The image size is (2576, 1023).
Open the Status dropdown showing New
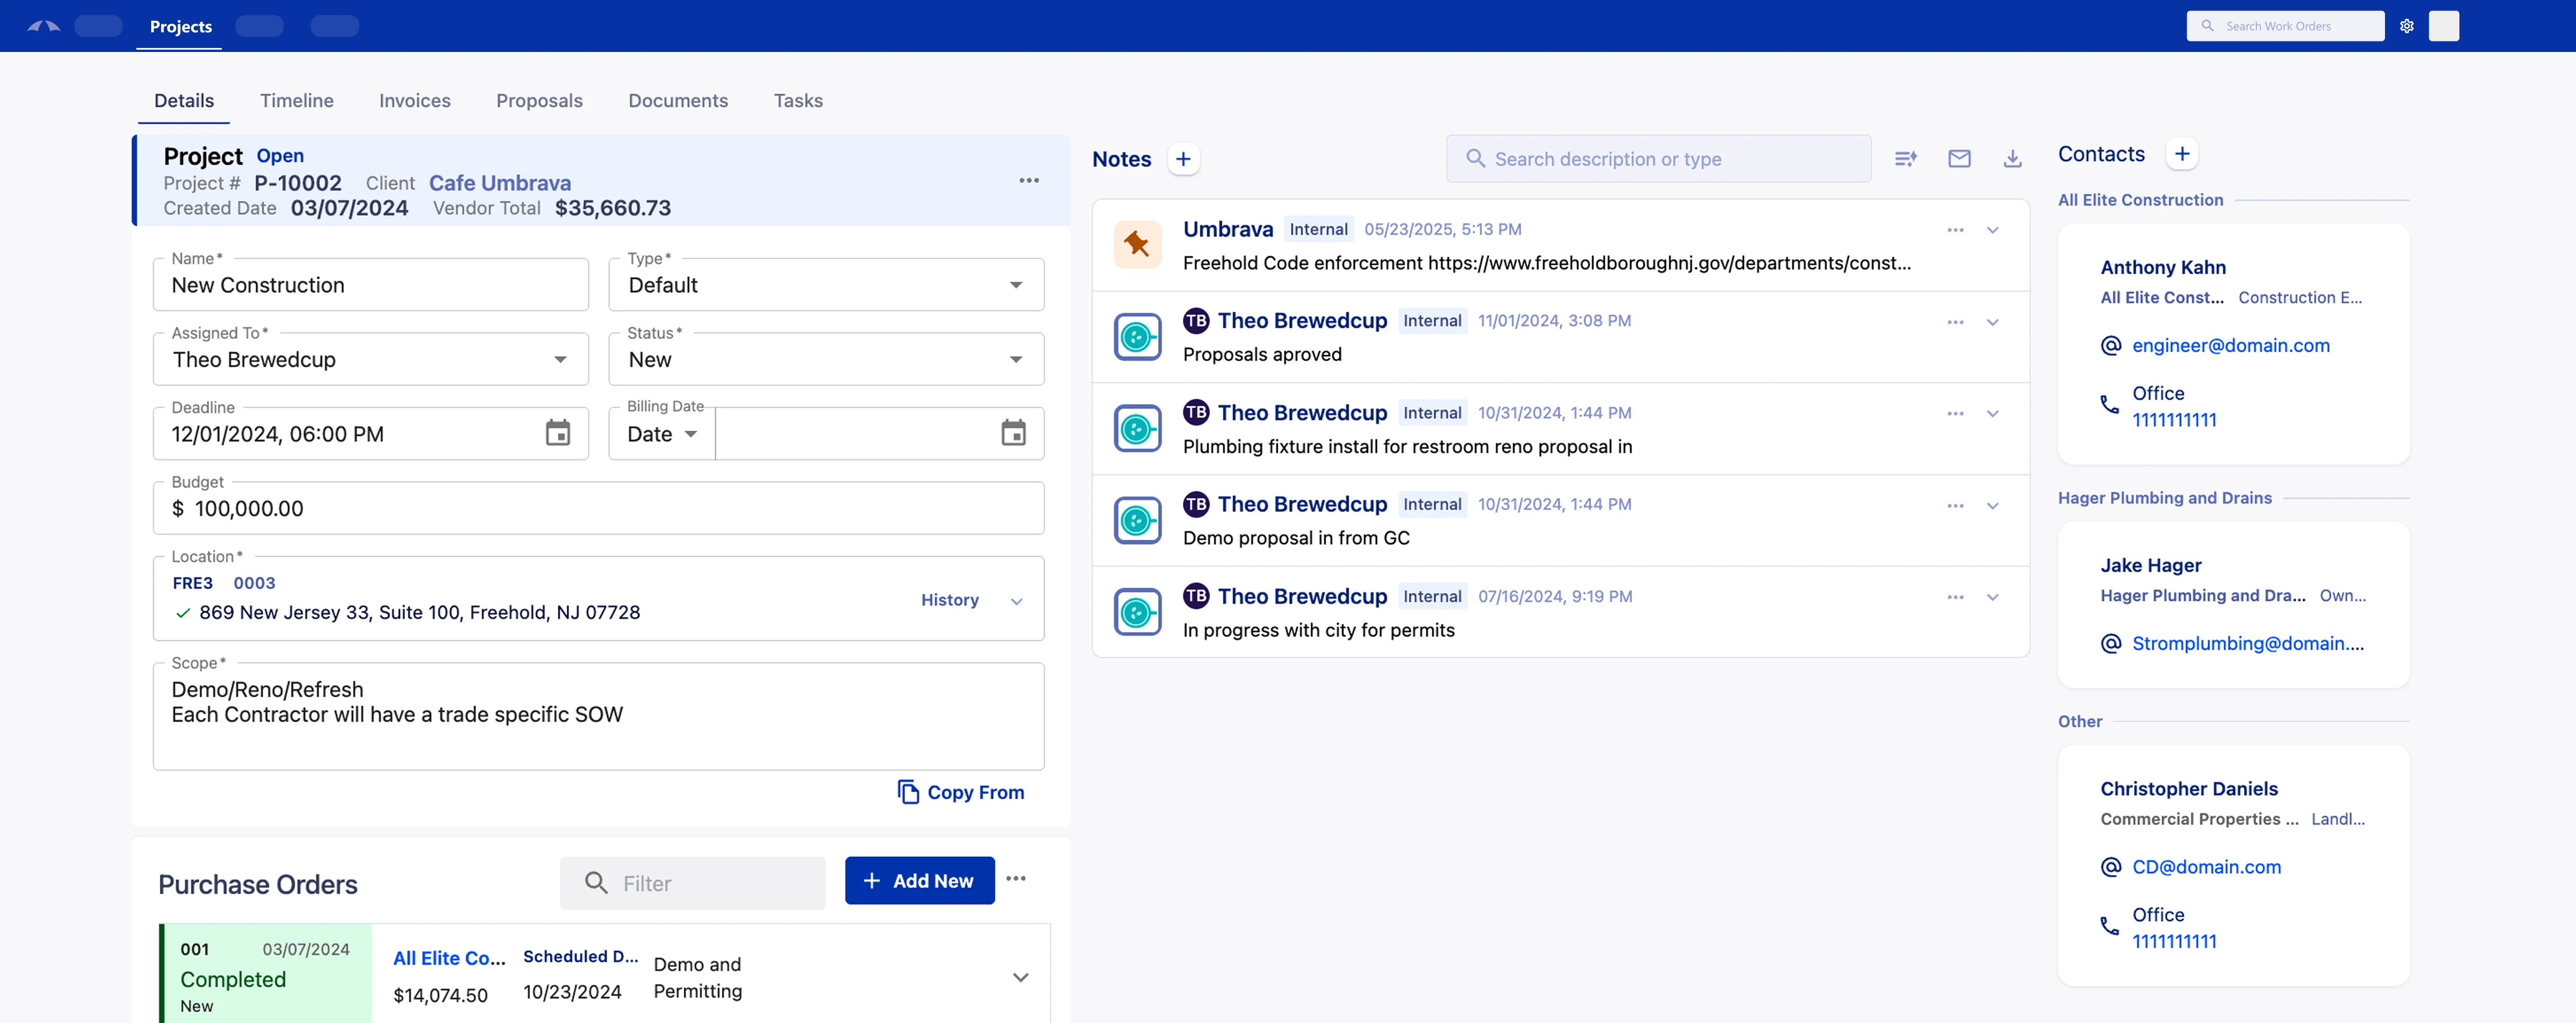pyautogui.click(x=826, y=360)
